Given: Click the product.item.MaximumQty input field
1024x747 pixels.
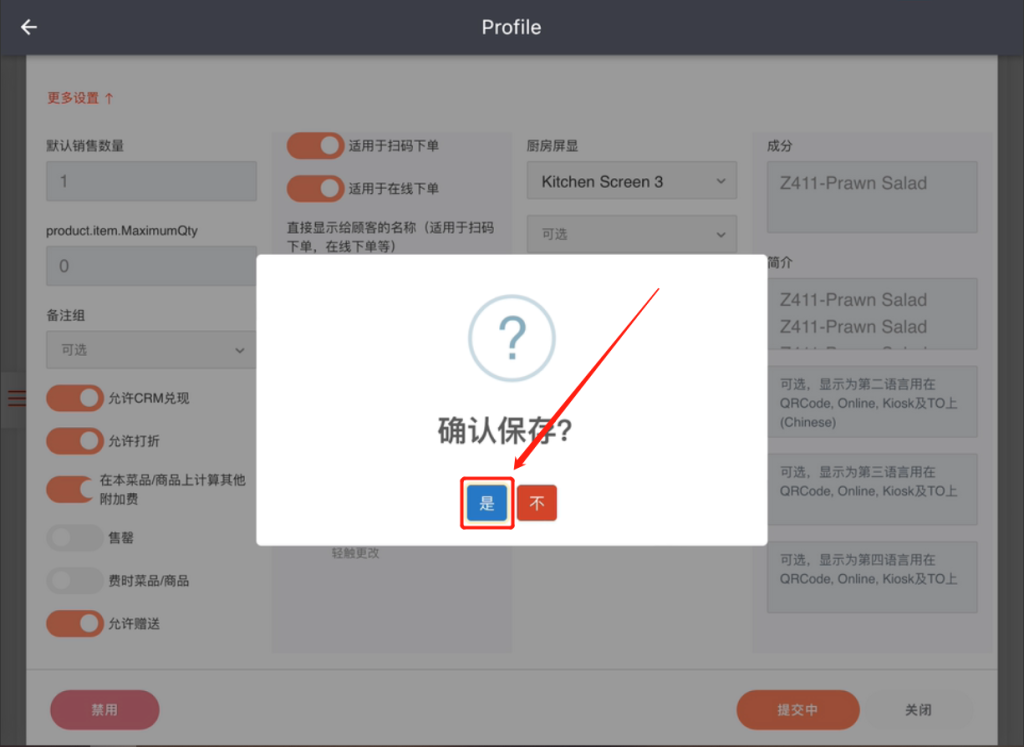Looking at the screenshot, I should [x=152, y=266].
